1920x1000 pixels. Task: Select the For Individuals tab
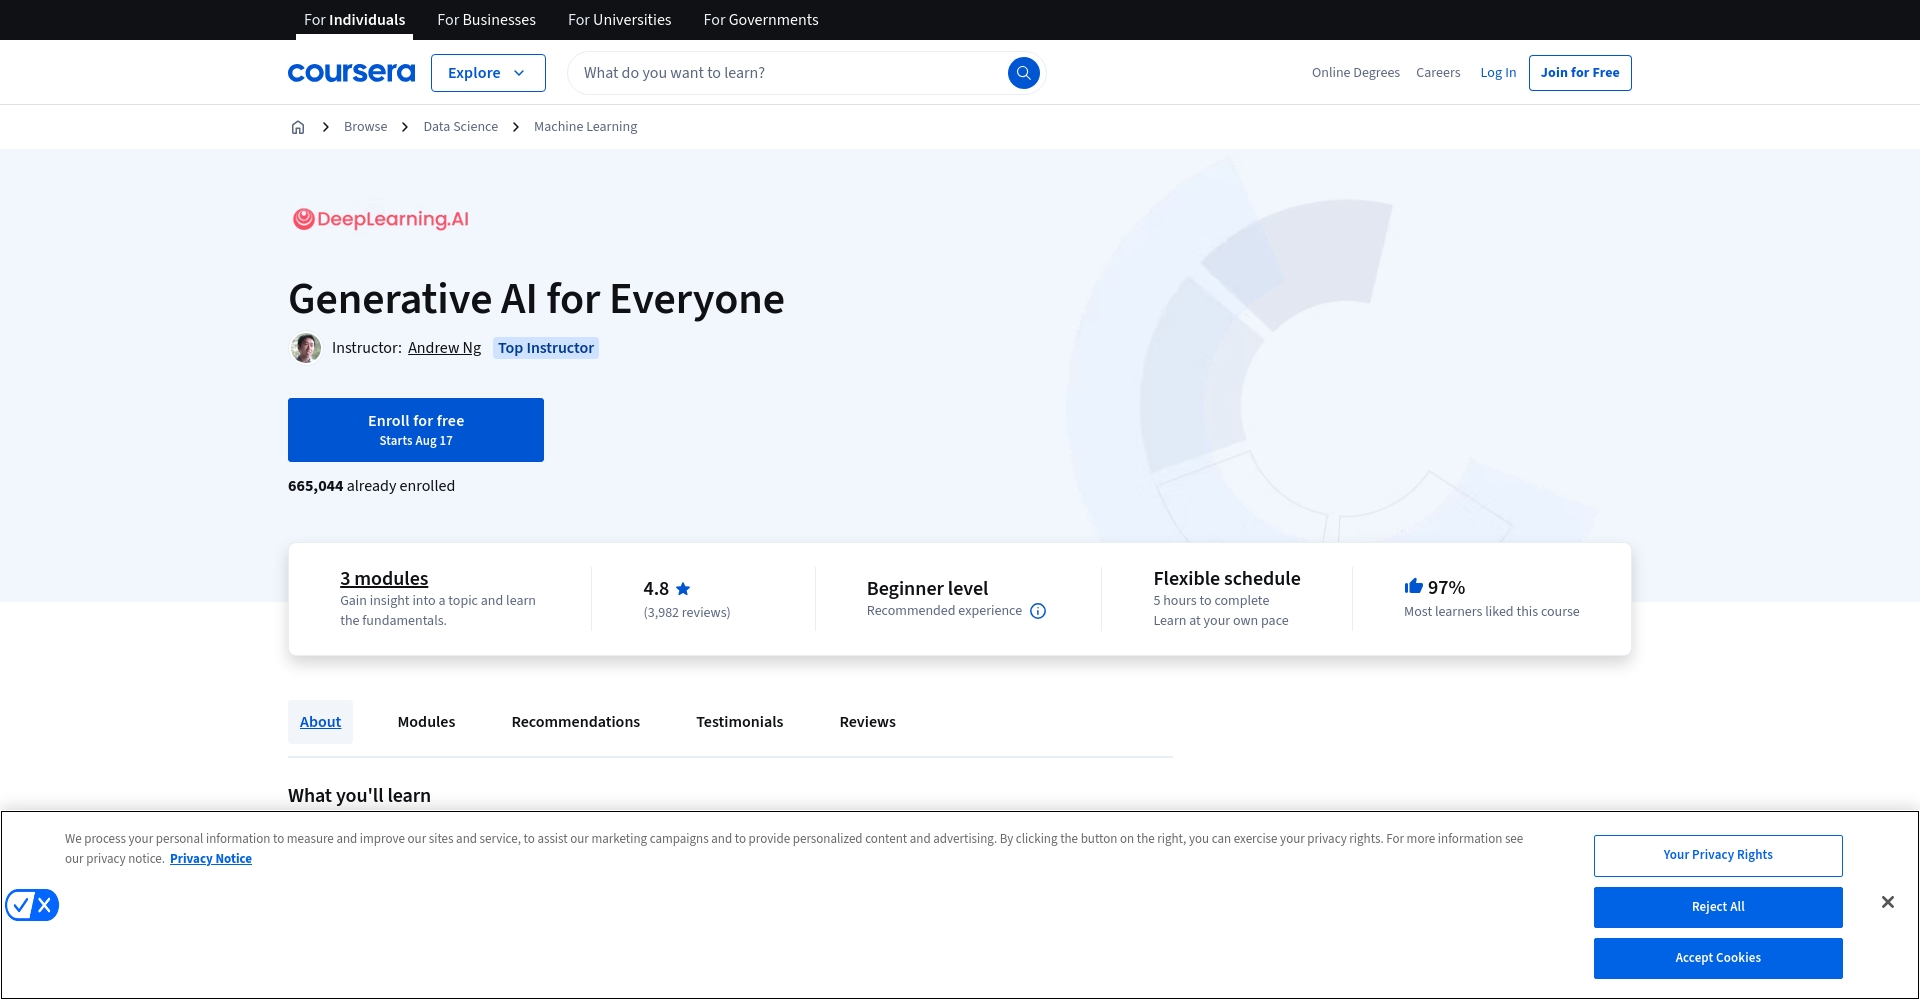click(x=354, y=20)
